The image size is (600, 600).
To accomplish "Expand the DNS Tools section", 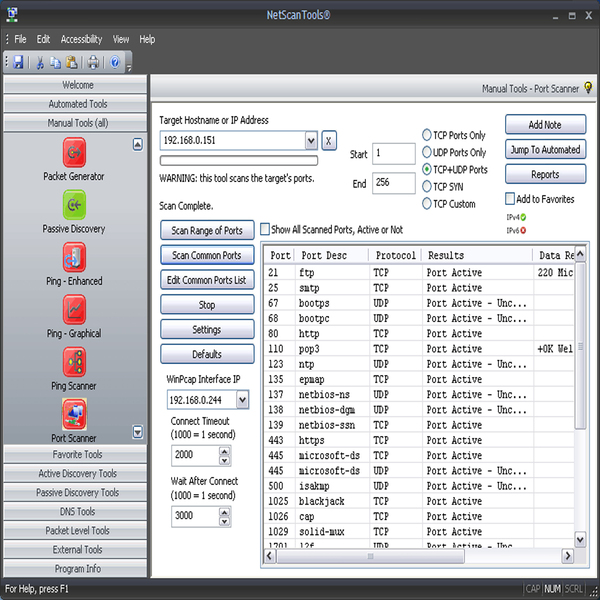I will [75, 512].
